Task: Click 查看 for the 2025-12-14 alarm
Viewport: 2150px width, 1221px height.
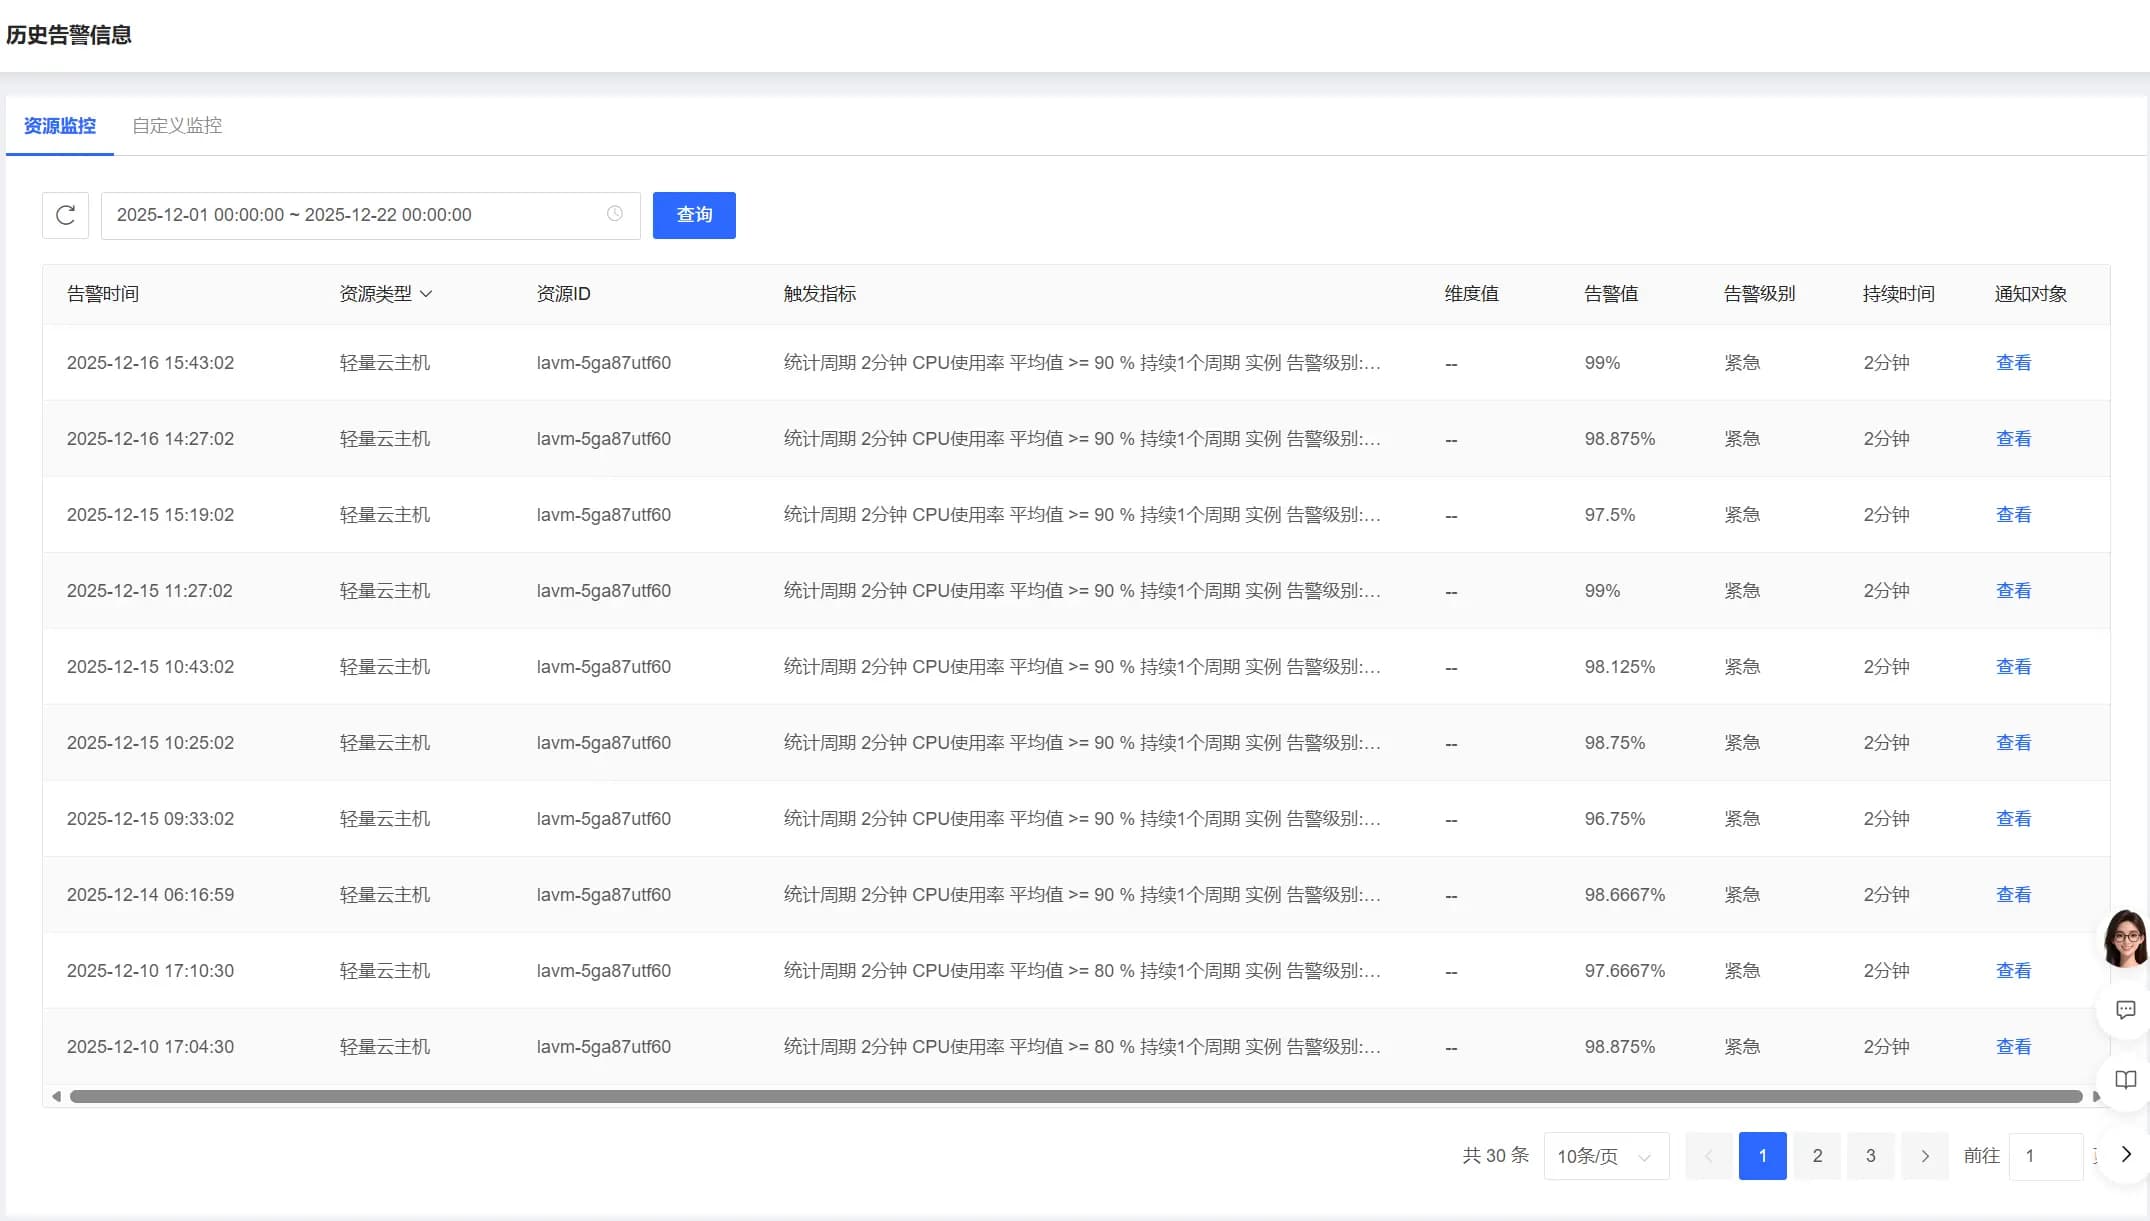Action: [2013, 895]
